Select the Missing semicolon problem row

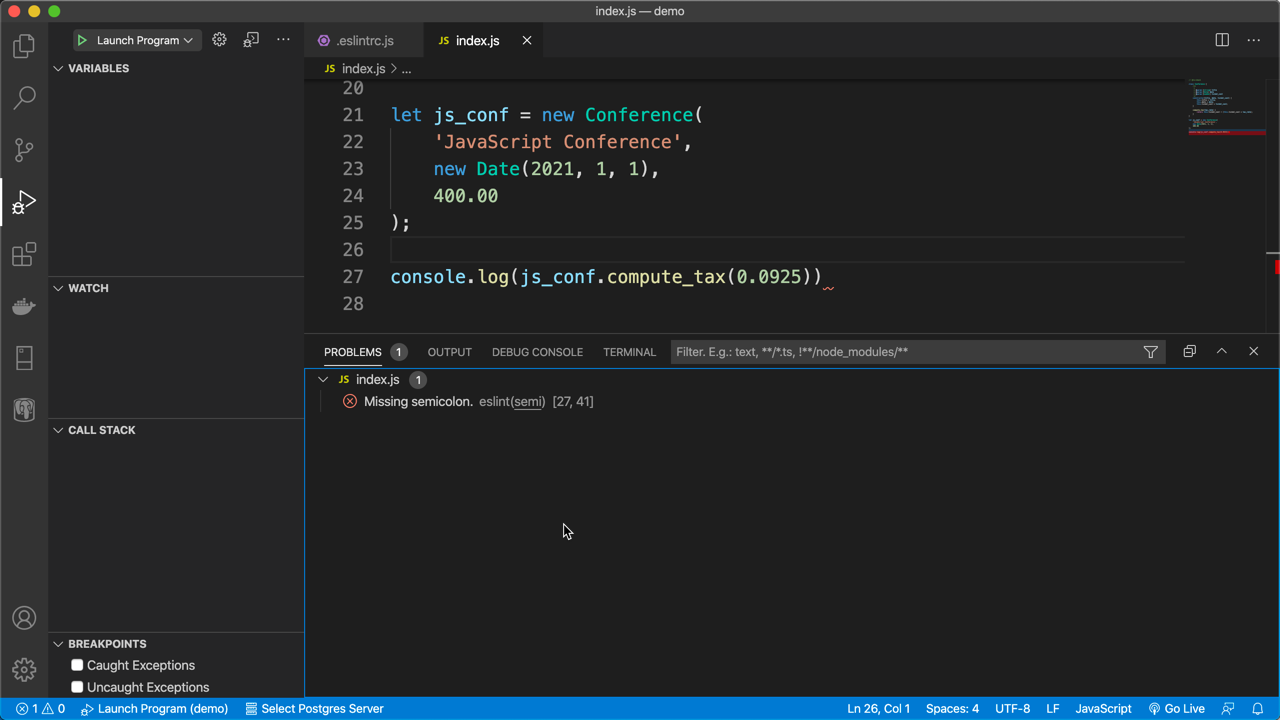pyautogui.click(x=792, y=402)
